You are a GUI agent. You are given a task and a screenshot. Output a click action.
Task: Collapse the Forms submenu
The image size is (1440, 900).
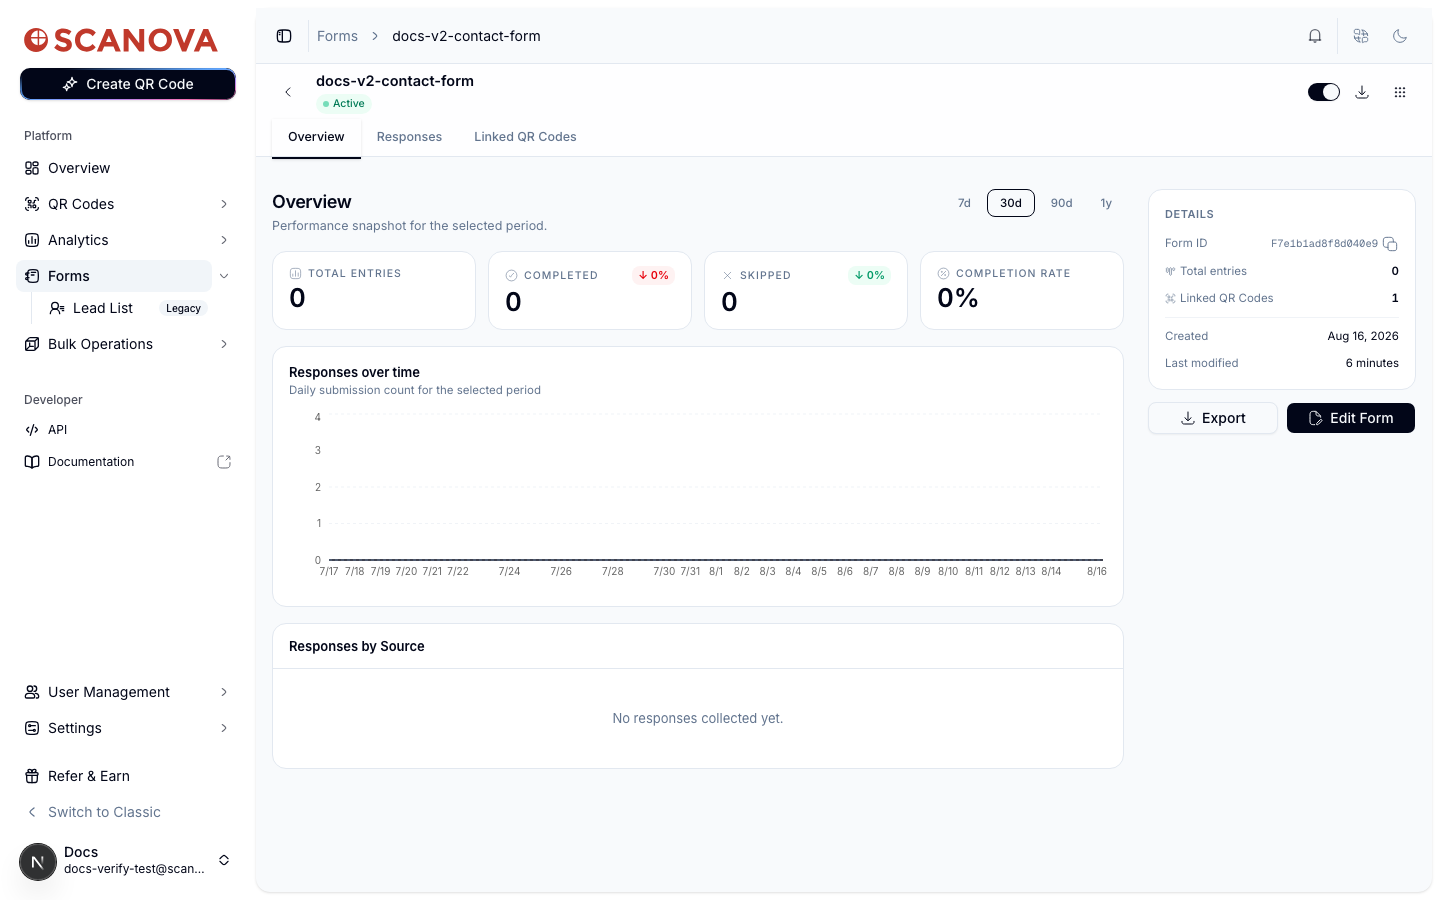(x=224, y=276)
